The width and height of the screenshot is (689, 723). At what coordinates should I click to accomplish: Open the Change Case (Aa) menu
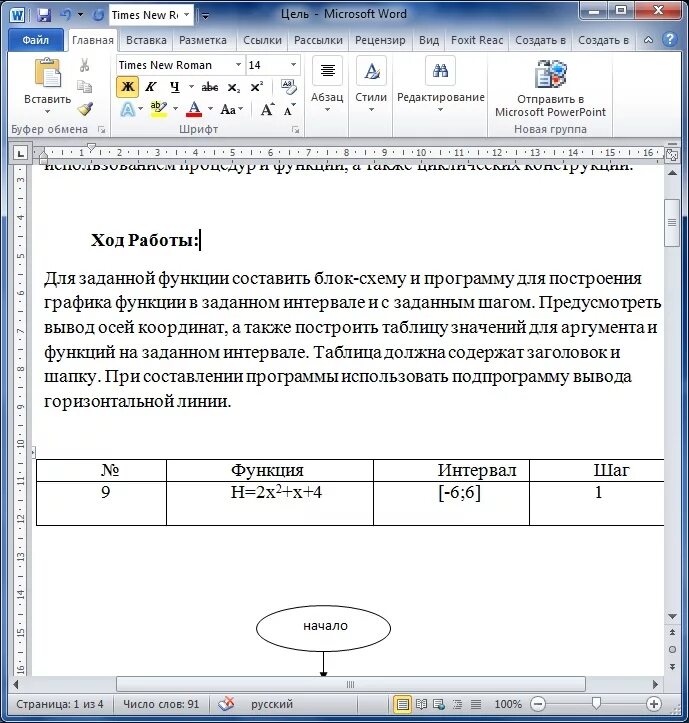[231, 109]
